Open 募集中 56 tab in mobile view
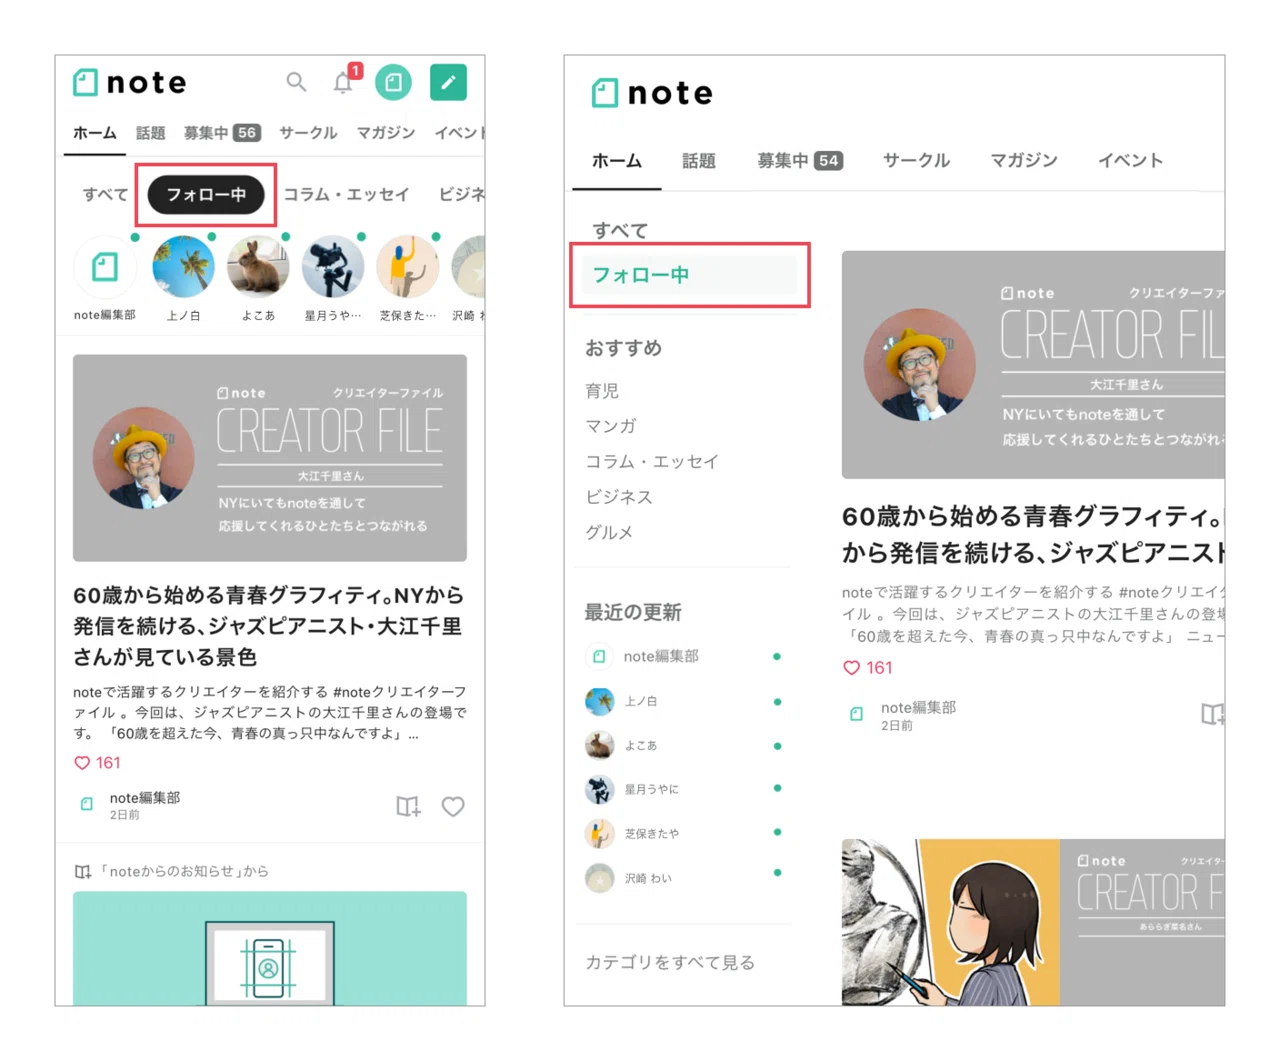 [222, 133]
